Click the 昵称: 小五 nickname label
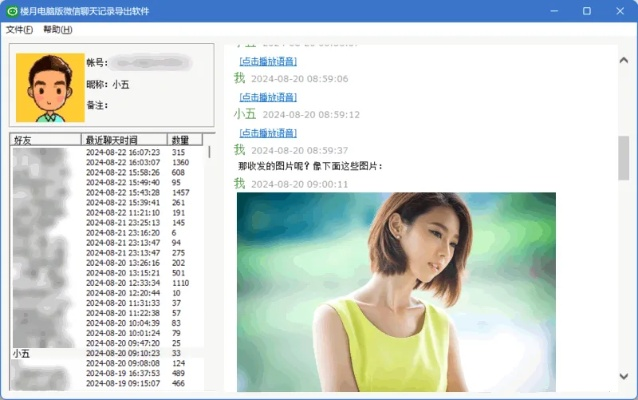 108,85
